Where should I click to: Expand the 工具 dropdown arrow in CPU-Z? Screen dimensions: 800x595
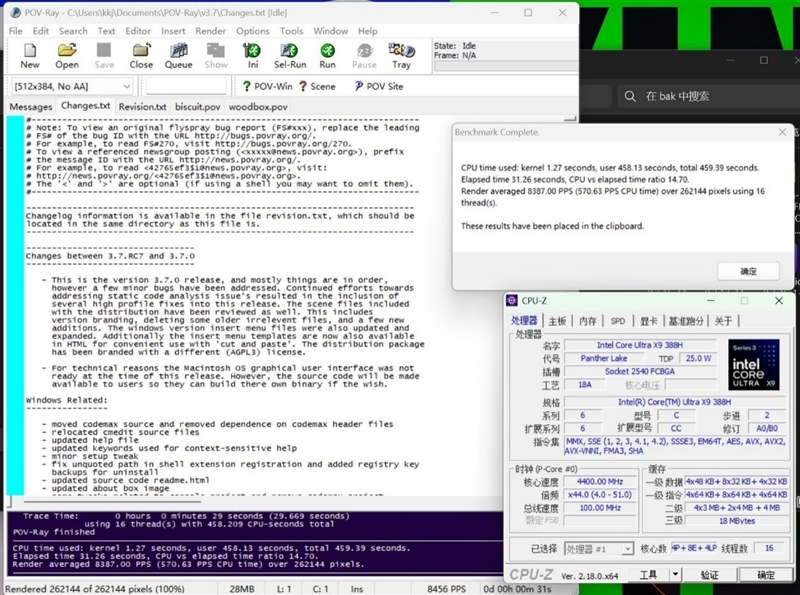tap(674, 575)
